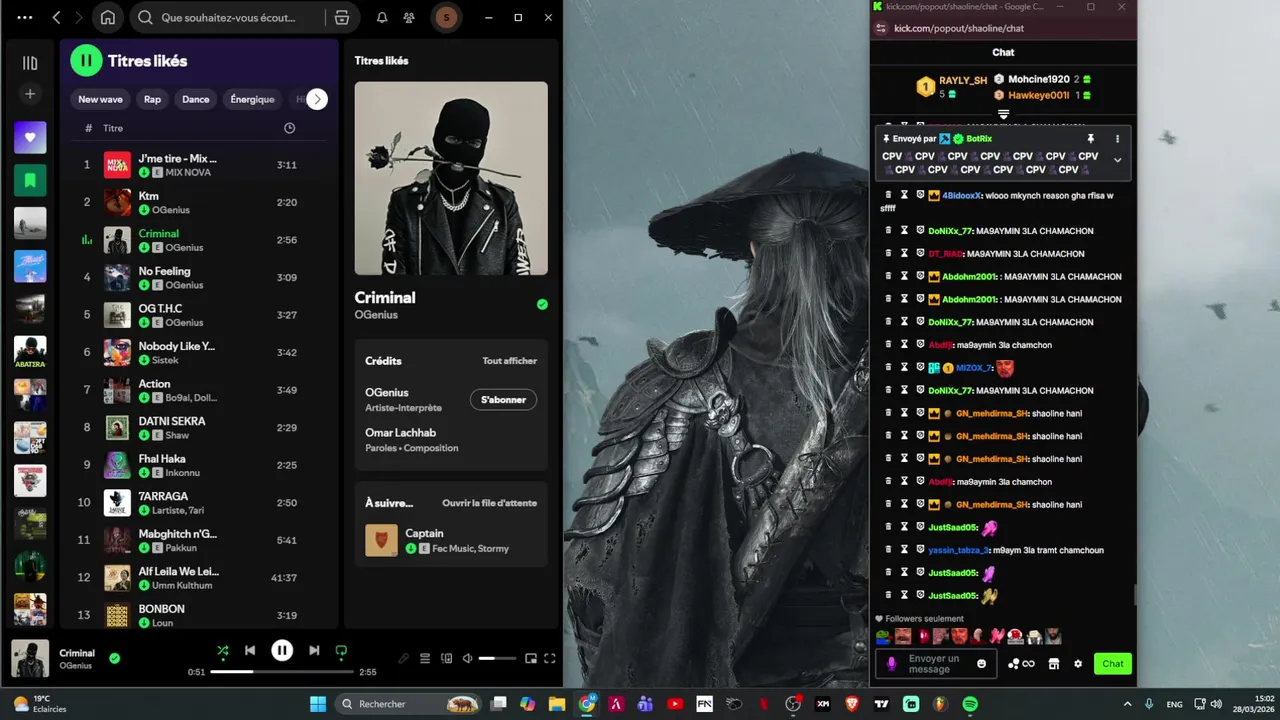Open the Spotify profile avatar

coord(446,18)
